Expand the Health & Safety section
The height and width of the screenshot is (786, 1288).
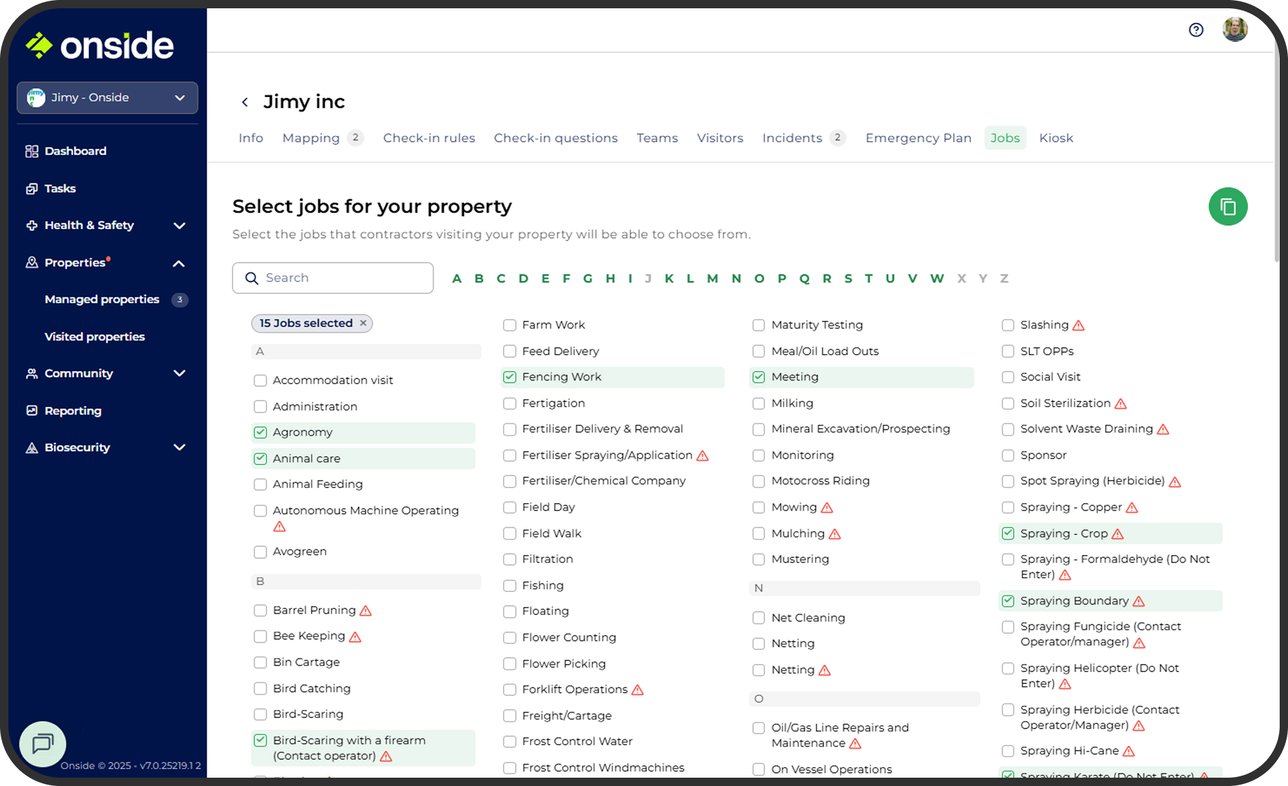pyautogui.click(x=179, y=225)
